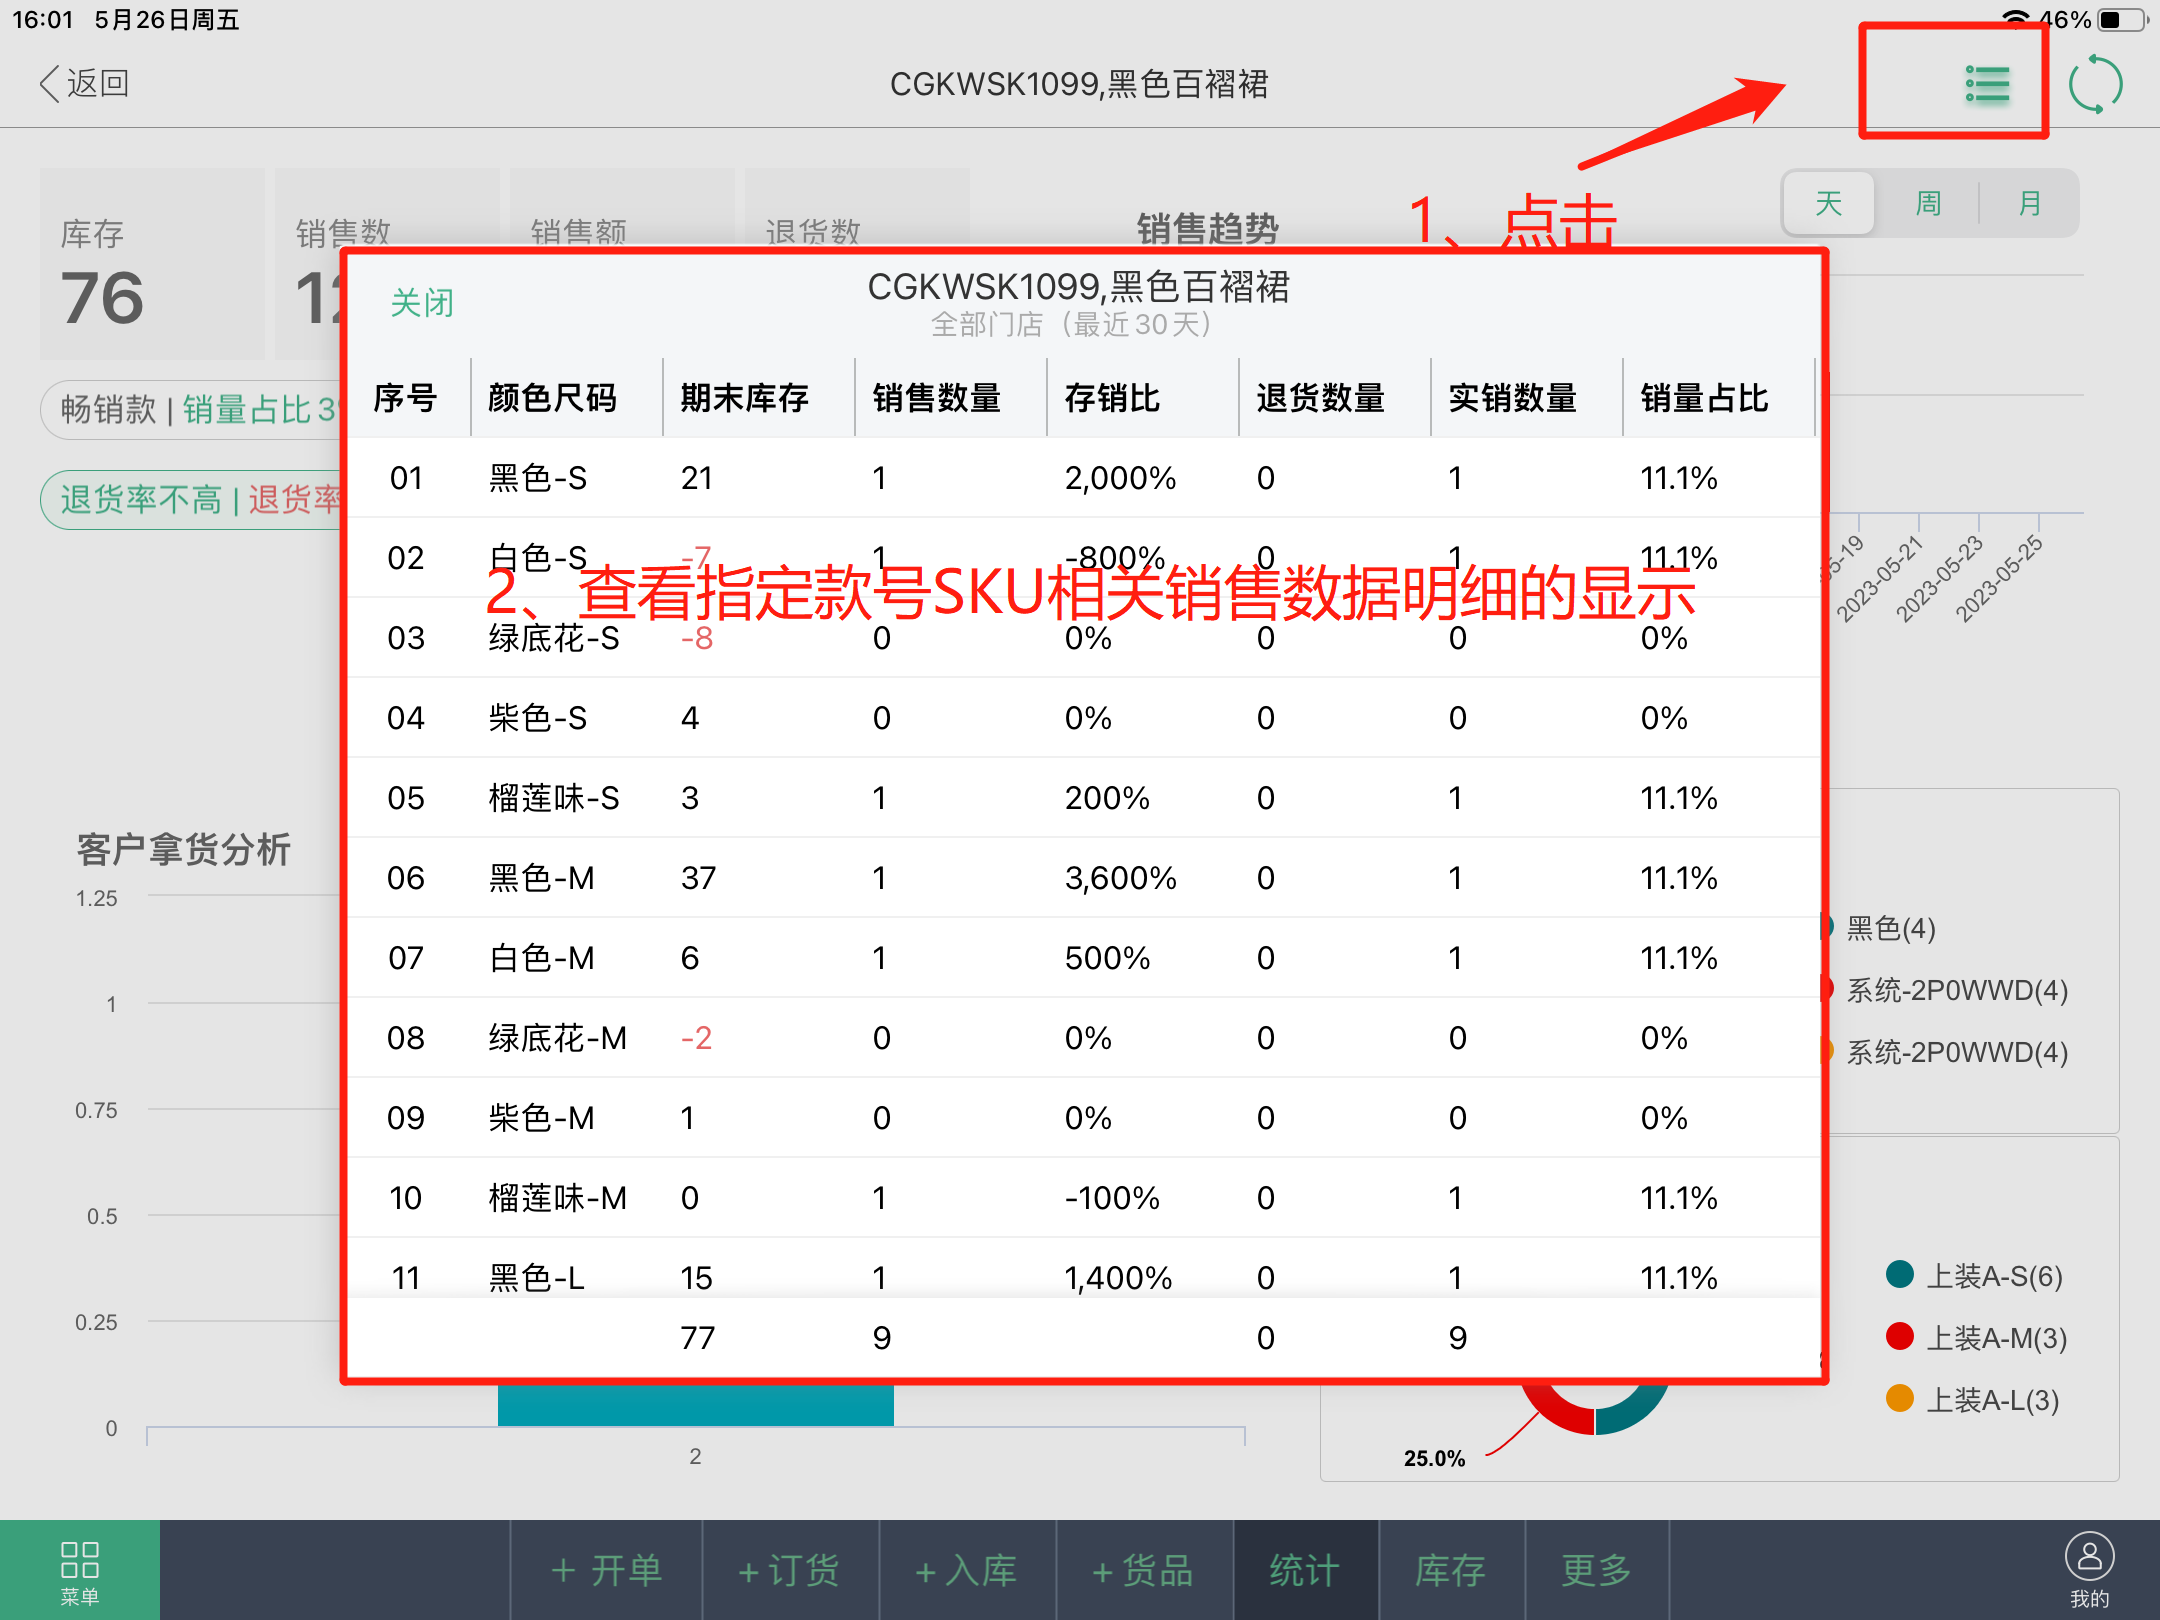Screen dimensions: 2160x1620
Task: Check battery status icon in status bar
Action: pos(2122,20)
